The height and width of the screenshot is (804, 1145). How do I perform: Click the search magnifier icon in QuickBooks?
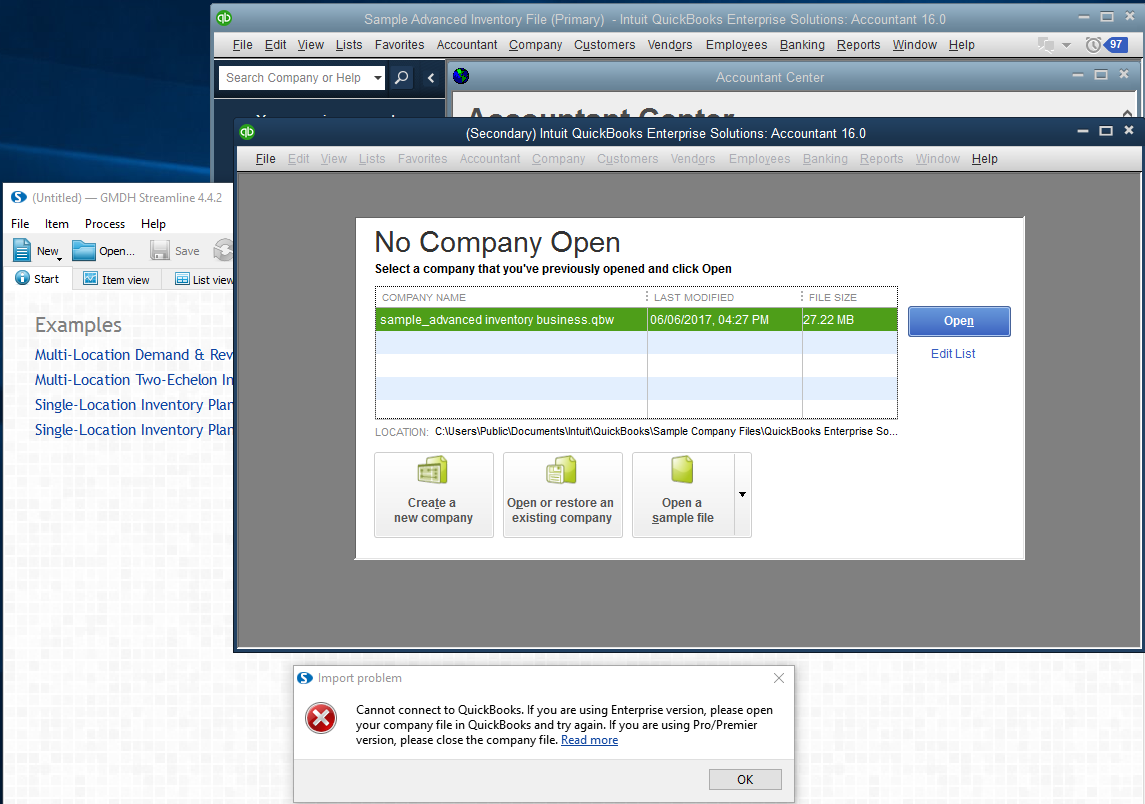(x=400, y=78)
